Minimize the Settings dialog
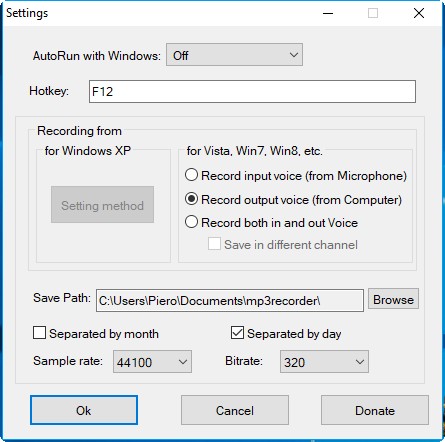The image size is (445, 442). coord(328,13)
